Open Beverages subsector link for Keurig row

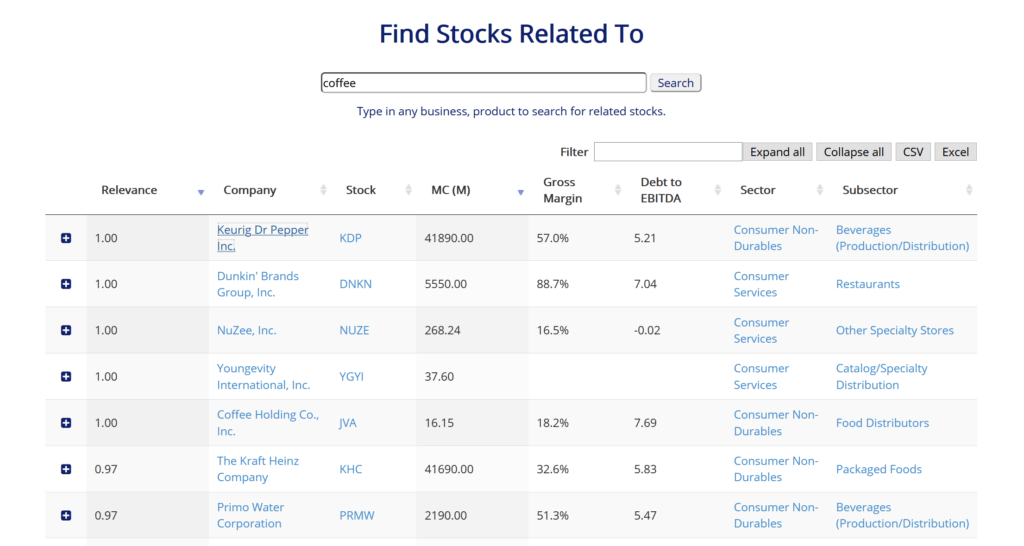(903, 238)
